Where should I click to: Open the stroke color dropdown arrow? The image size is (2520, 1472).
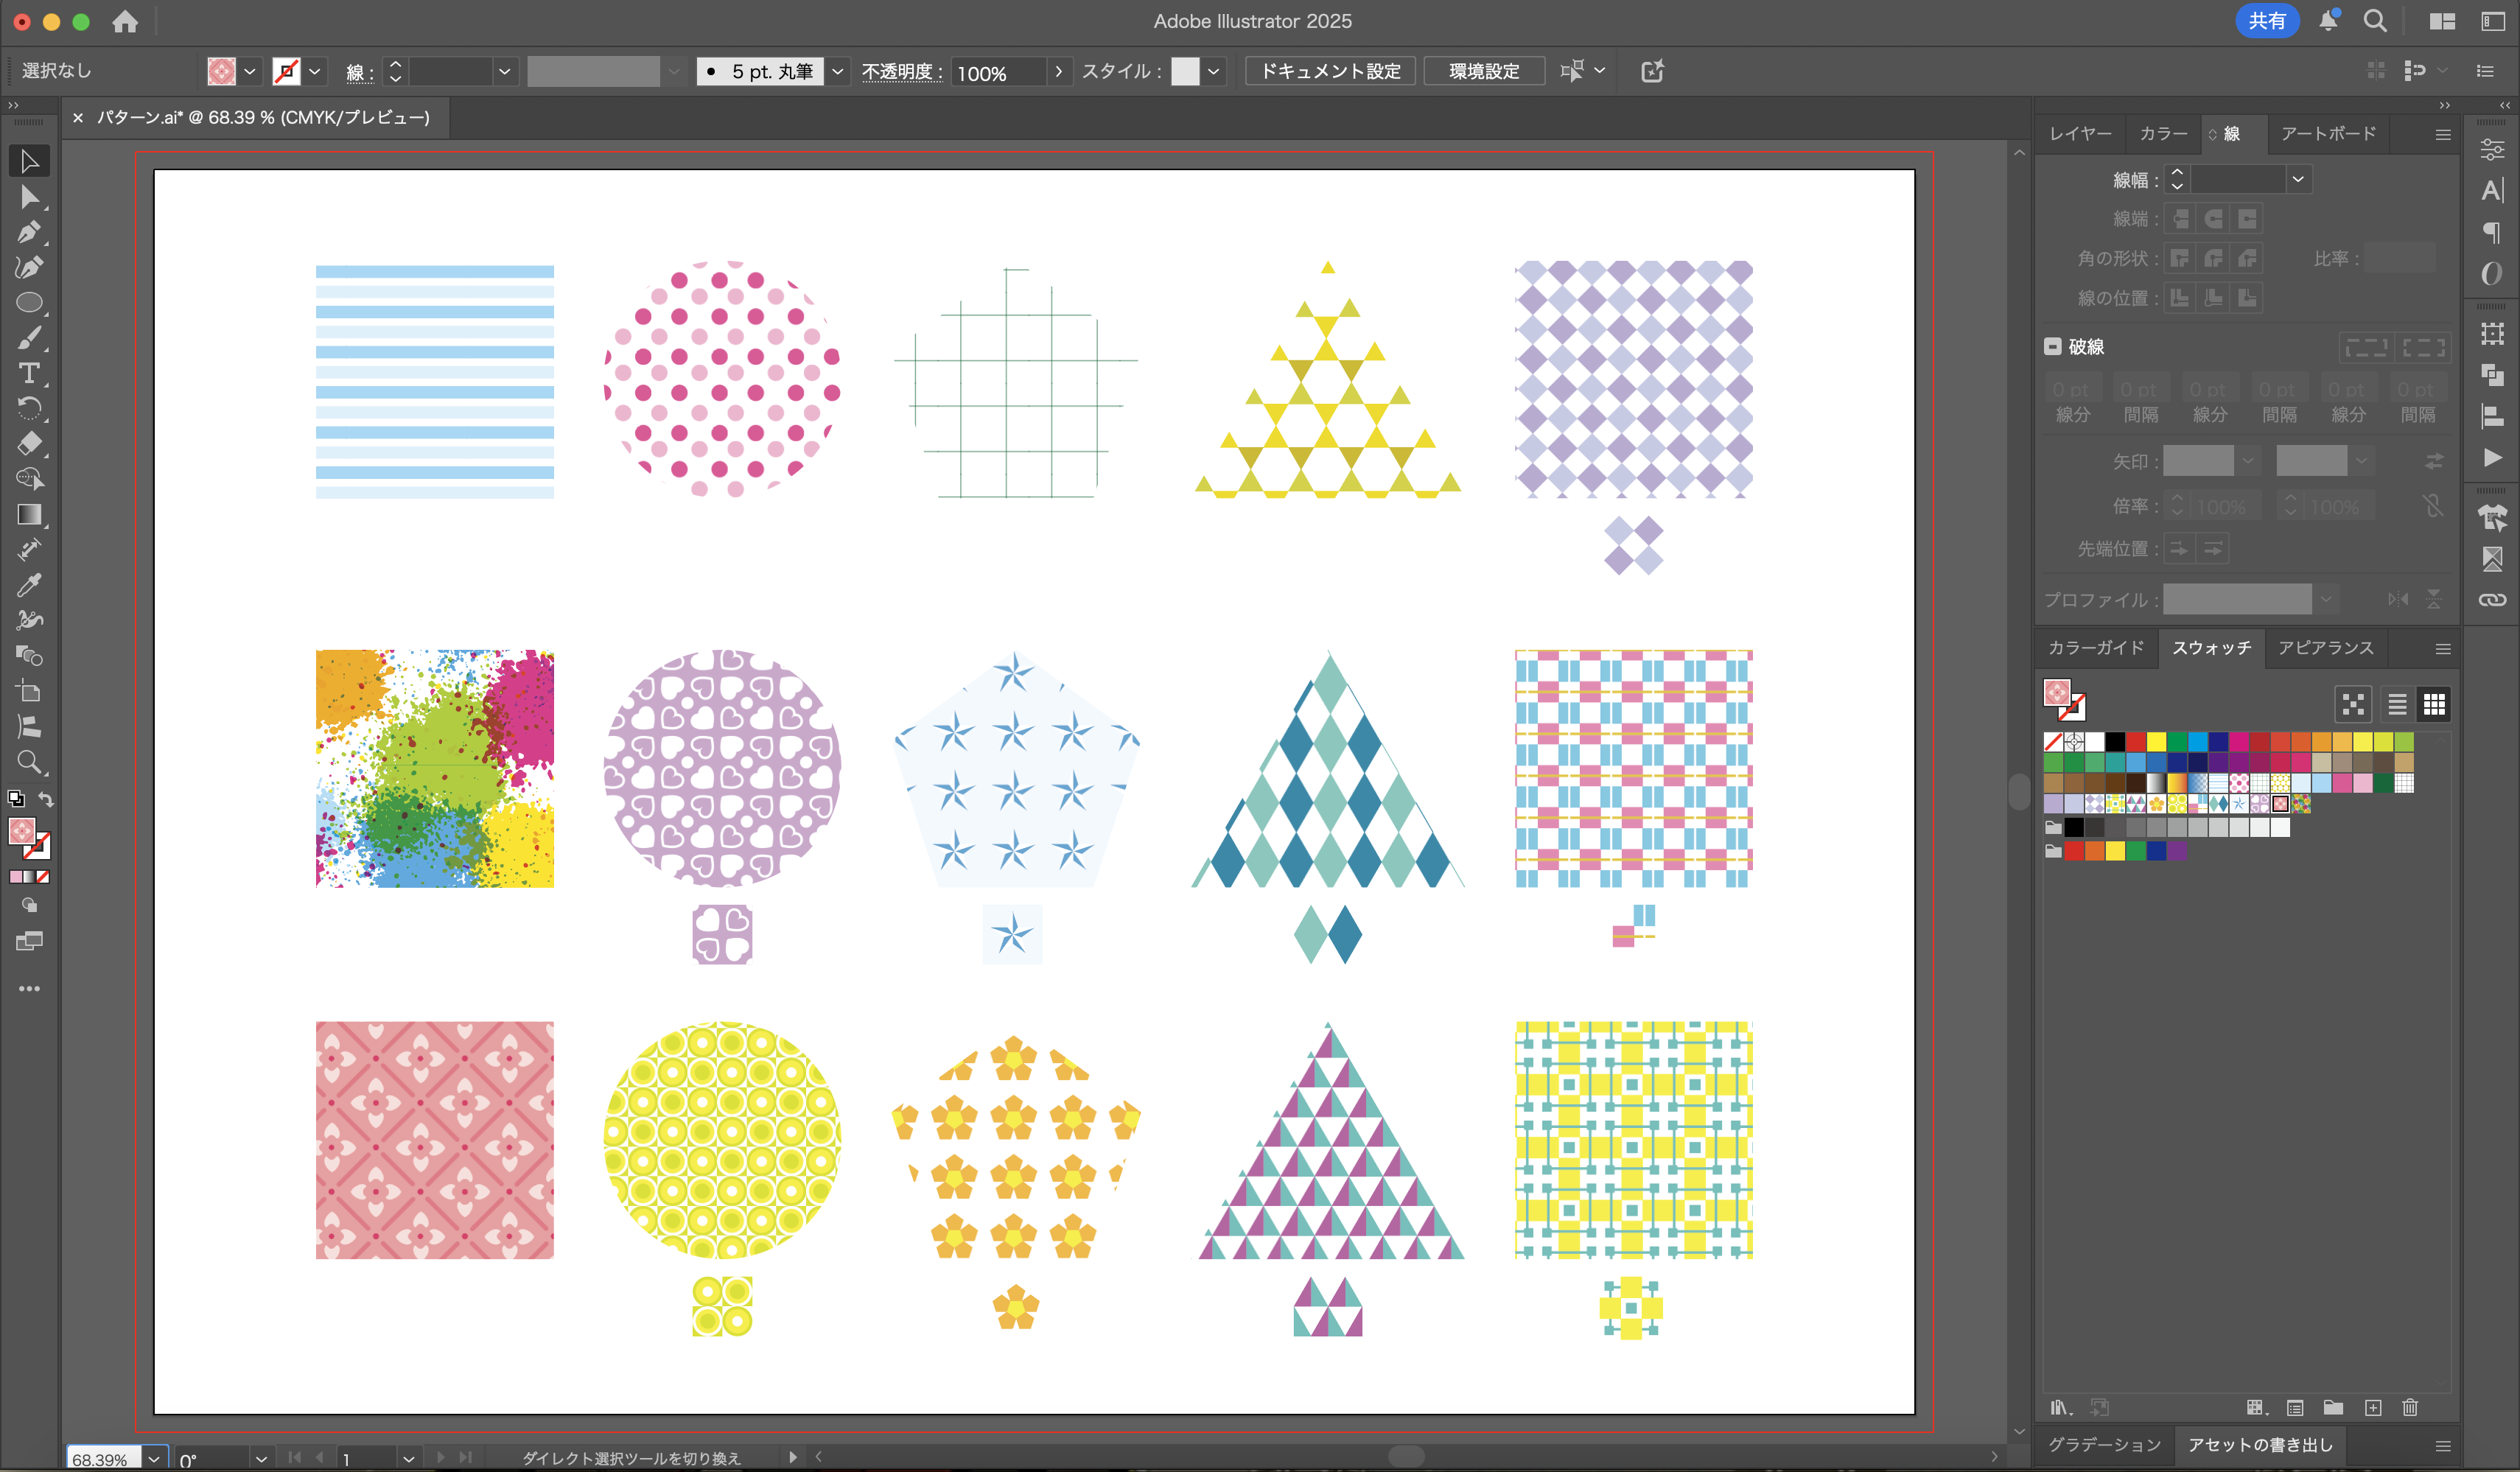point(315,71)
